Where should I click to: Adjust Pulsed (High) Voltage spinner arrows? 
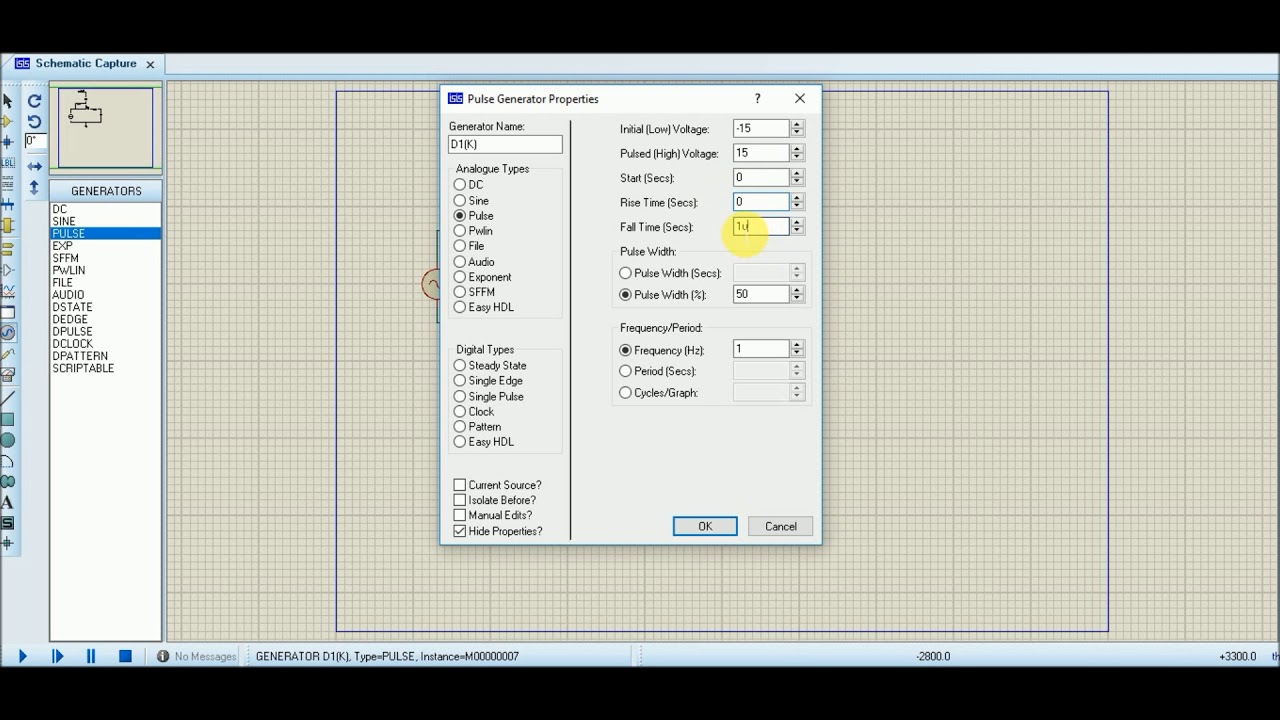[x=797, y=153]
